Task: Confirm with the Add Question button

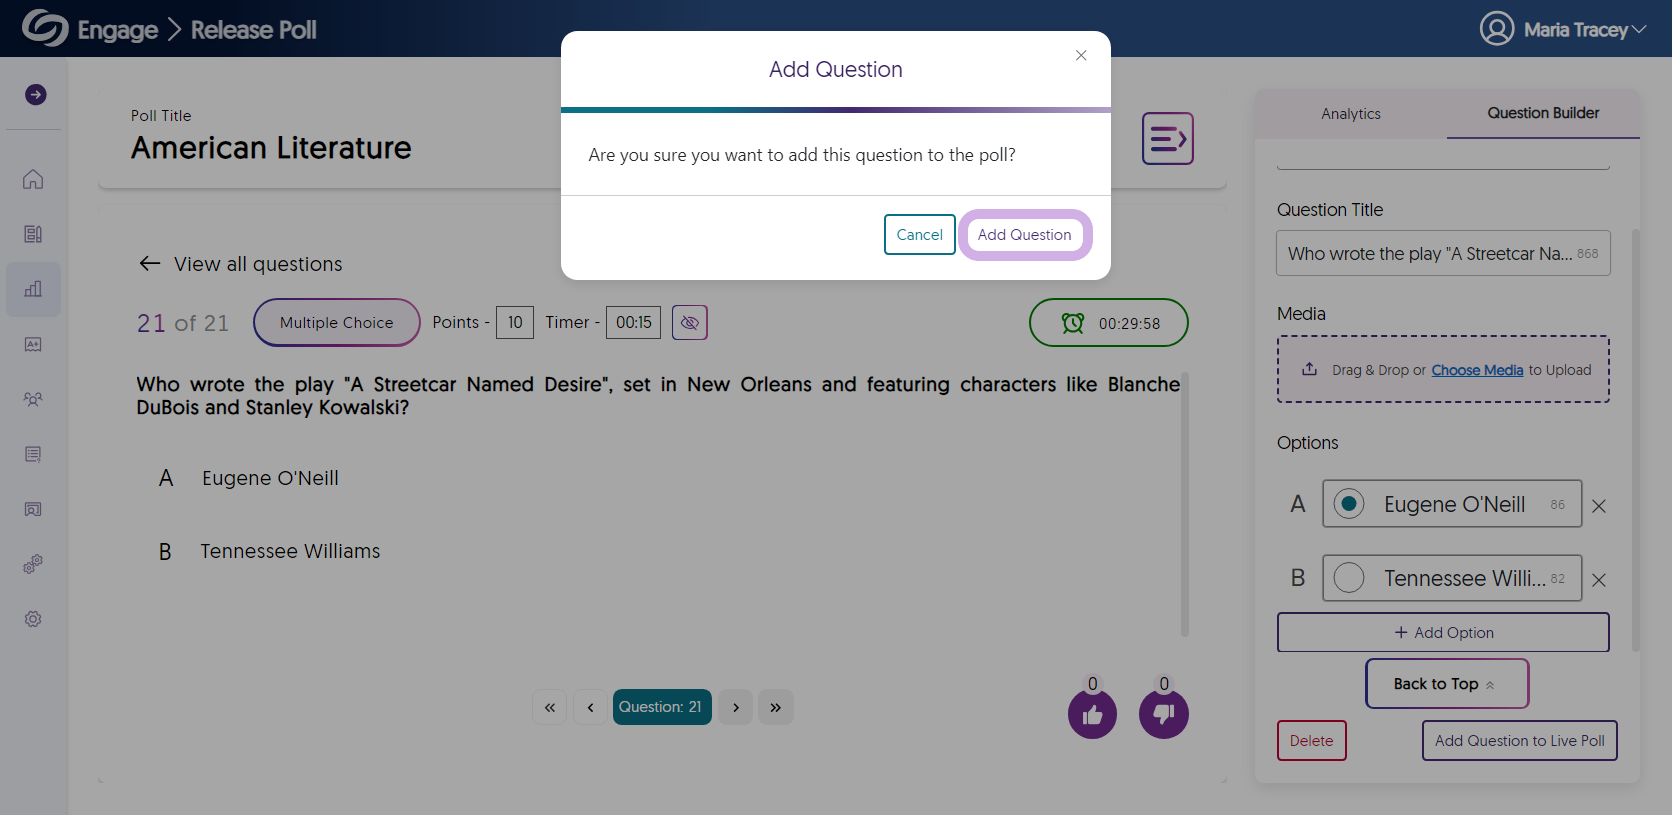Action: (1025, 235)
